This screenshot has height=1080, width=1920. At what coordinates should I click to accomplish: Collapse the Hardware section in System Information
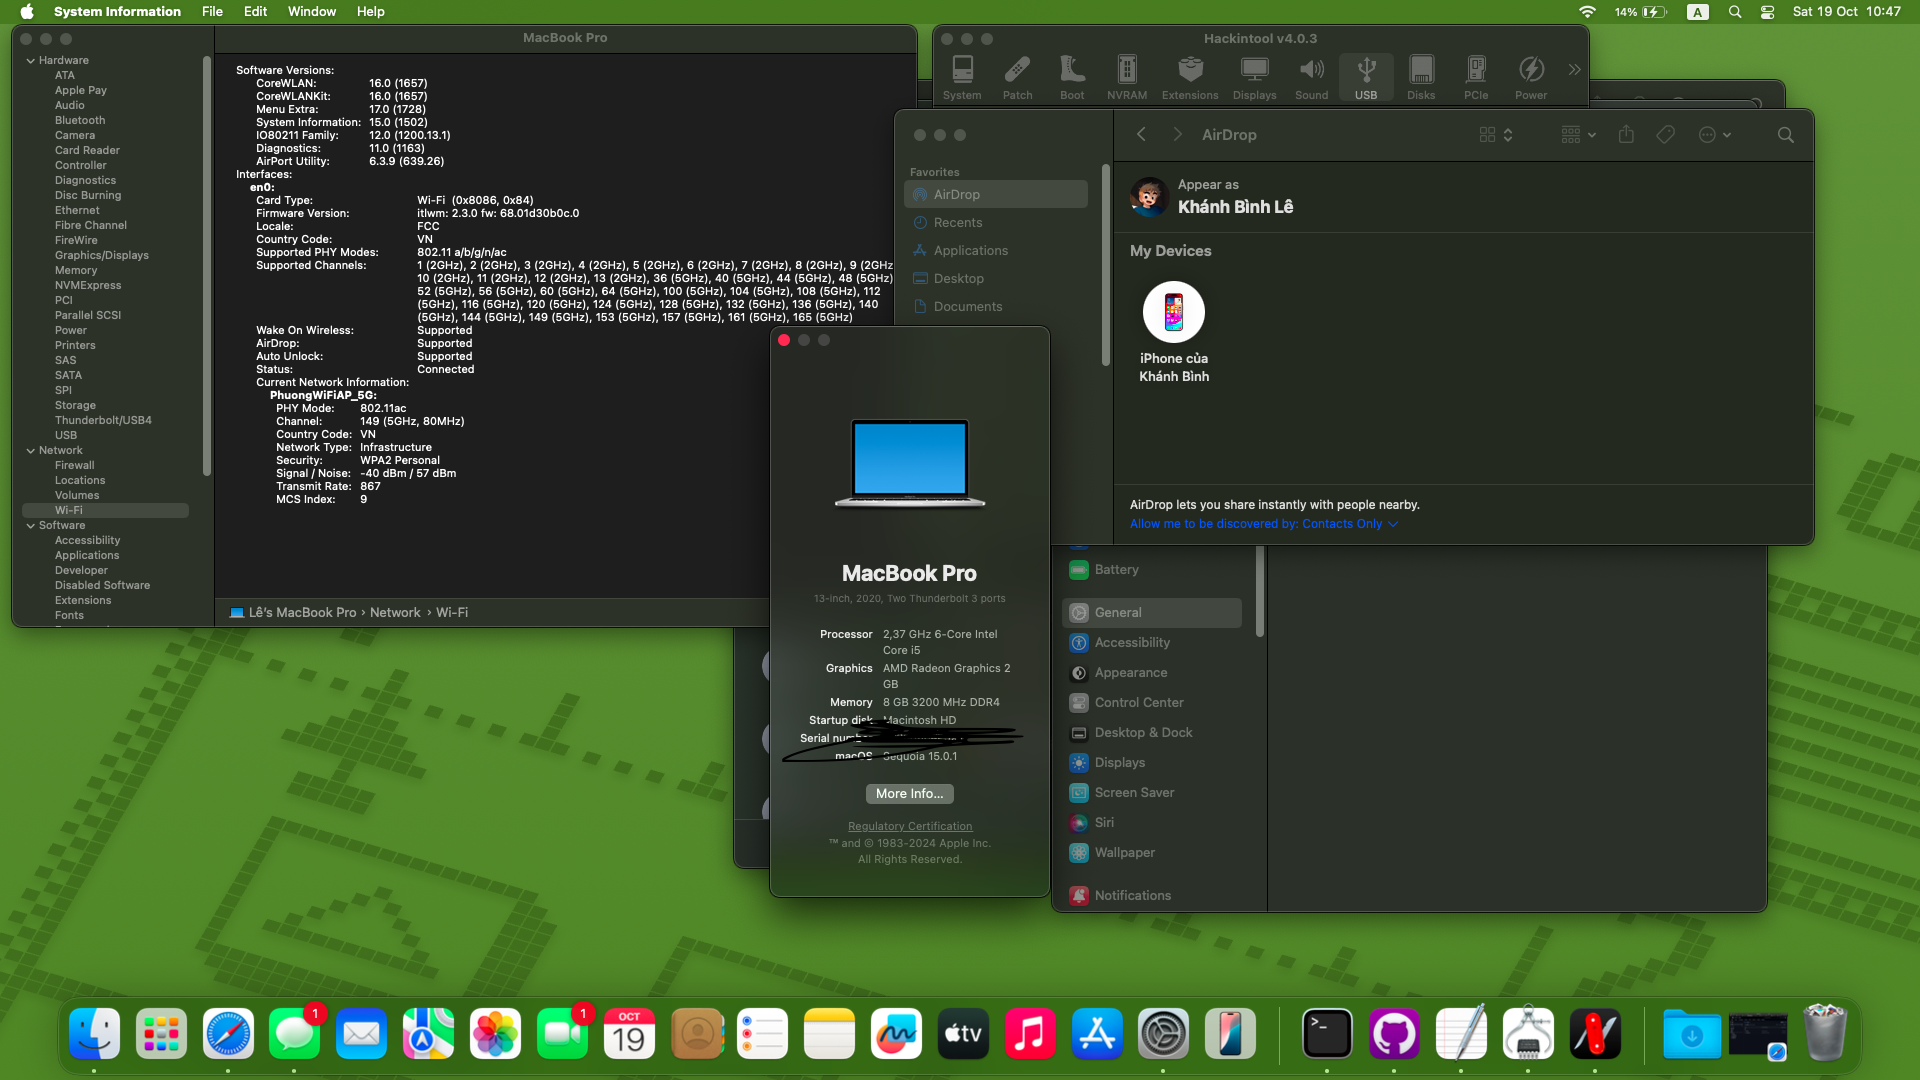tap(31, 60)
